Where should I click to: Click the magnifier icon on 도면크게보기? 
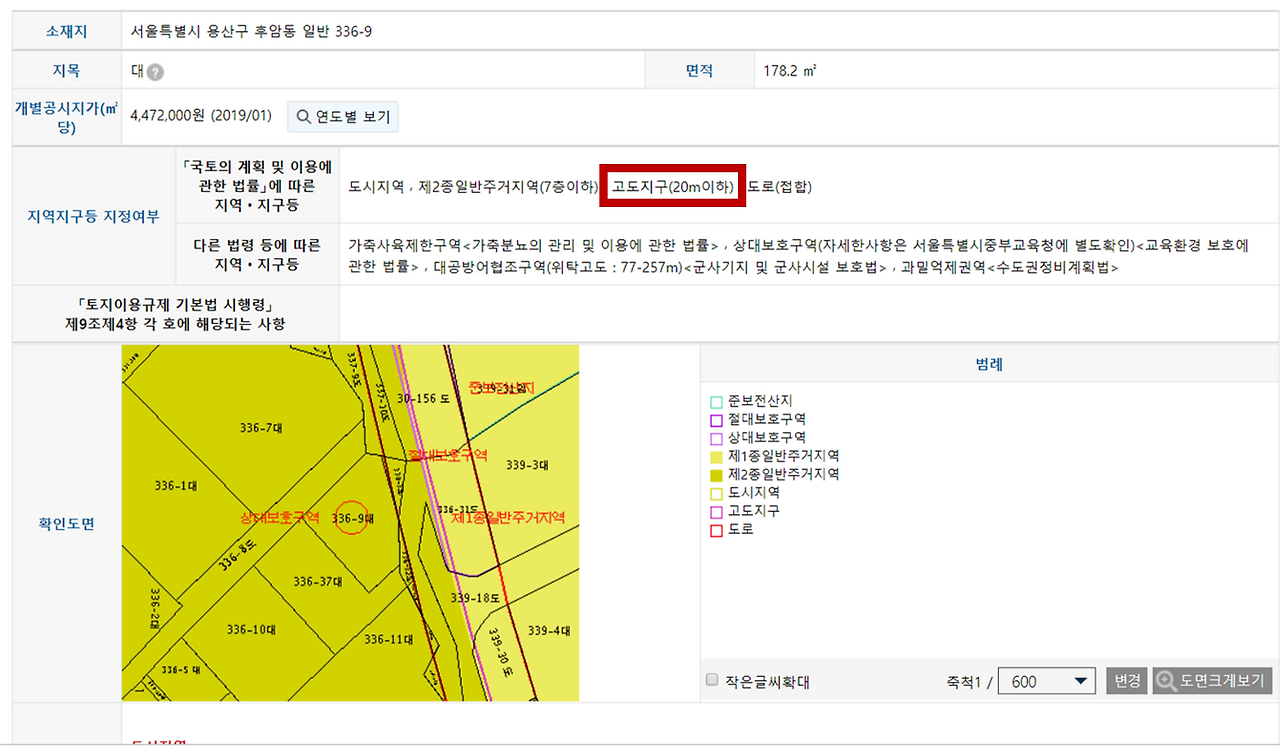click(x=1166, y=680)
